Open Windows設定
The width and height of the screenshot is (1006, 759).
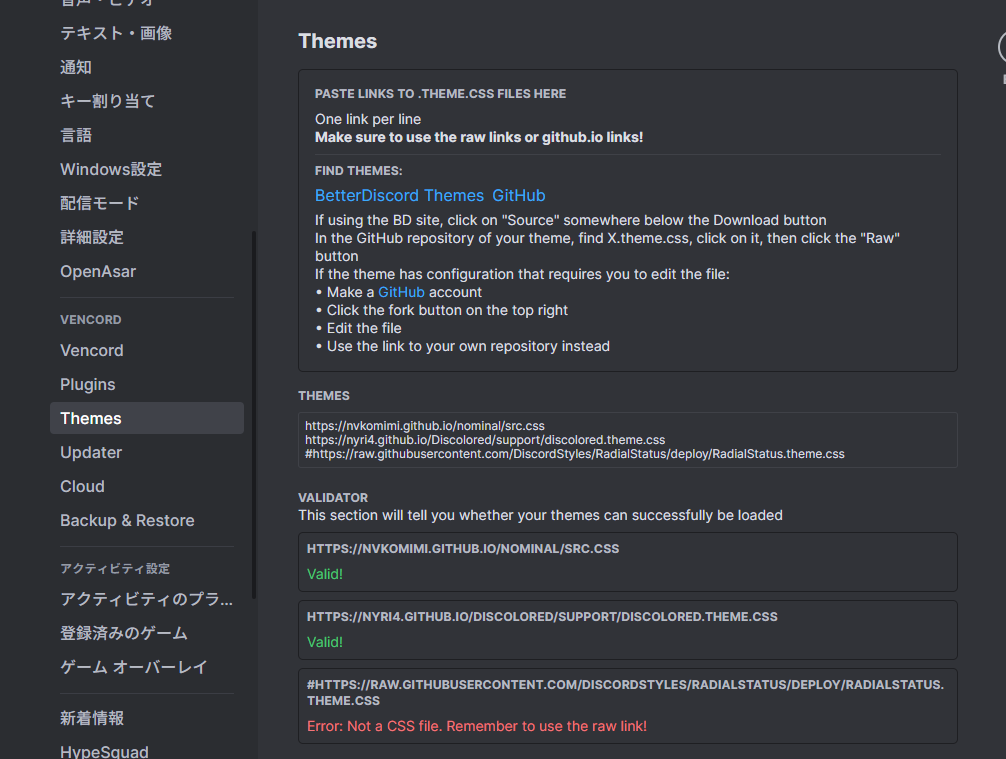tap(110, 169)
